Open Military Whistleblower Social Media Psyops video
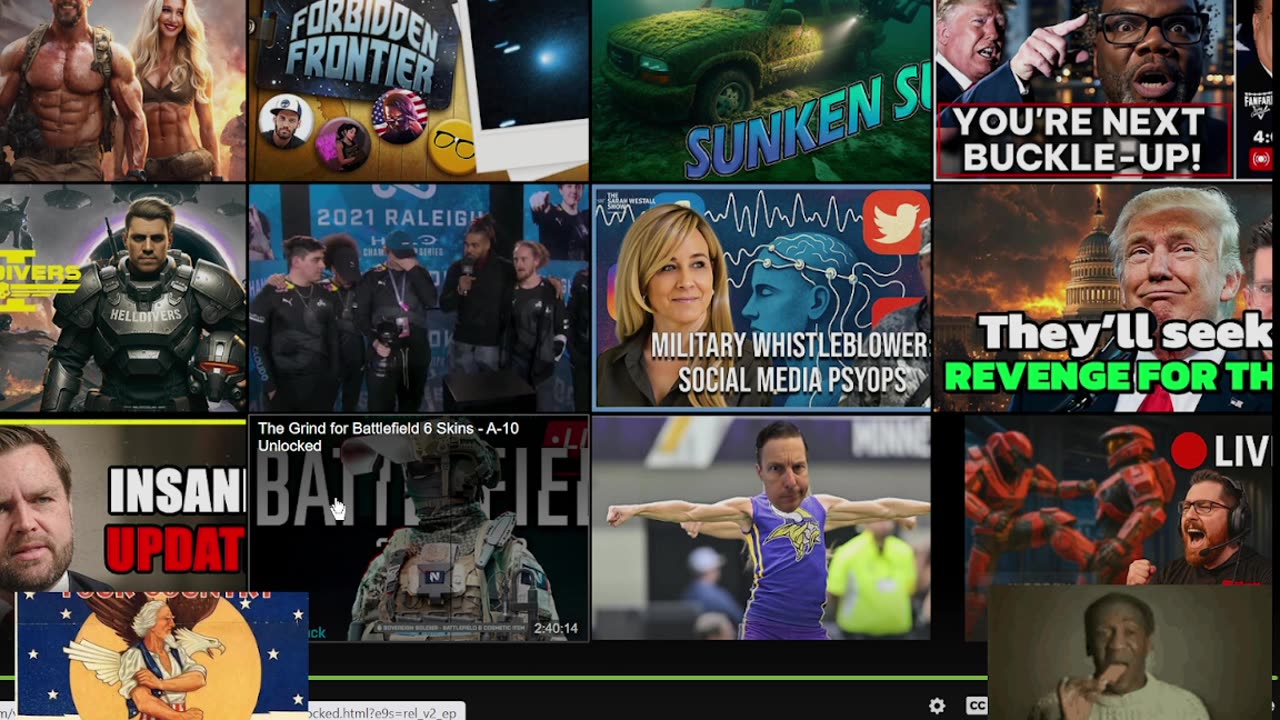The image size is (1280, 720). [x=761, y=298]
